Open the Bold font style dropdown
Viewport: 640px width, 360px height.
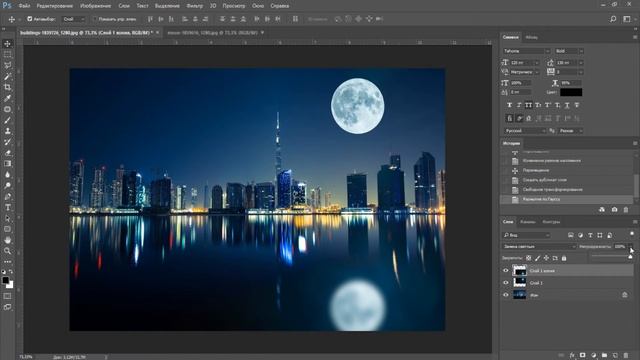tap(569, 51)
